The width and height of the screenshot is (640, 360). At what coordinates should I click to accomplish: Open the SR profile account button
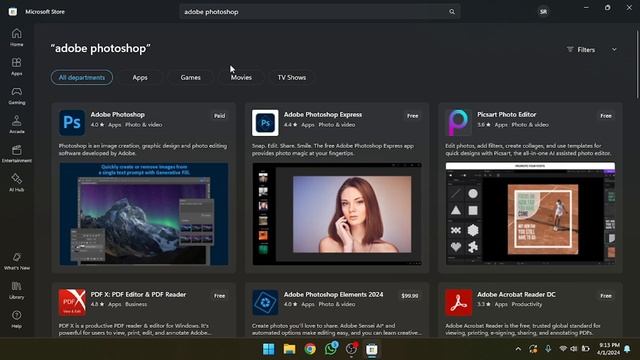pyautogui.click(x=543, y=12)
